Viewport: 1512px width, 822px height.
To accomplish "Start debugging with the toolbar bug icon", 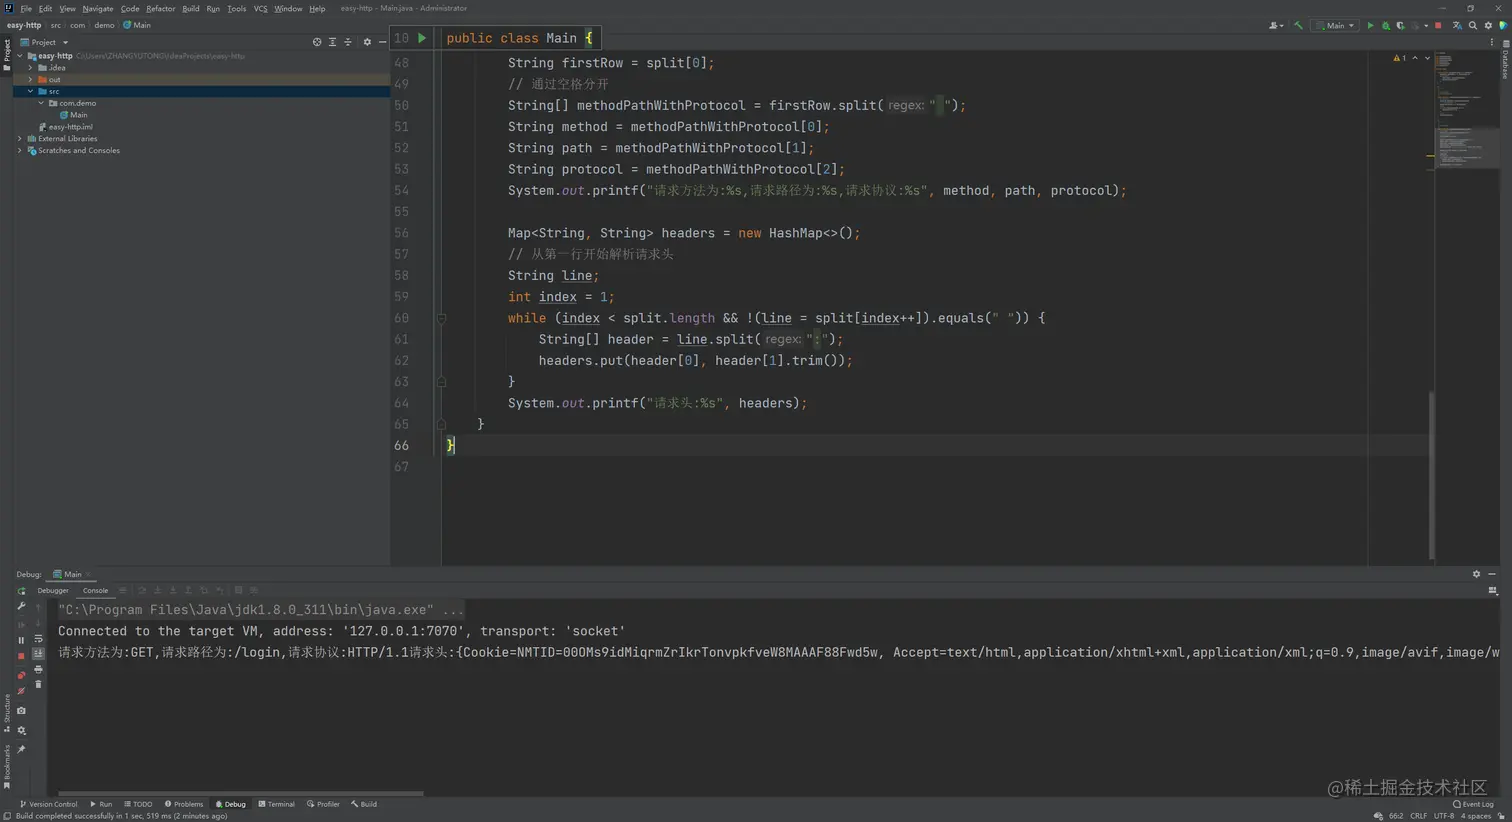I will coord(1385,26).
